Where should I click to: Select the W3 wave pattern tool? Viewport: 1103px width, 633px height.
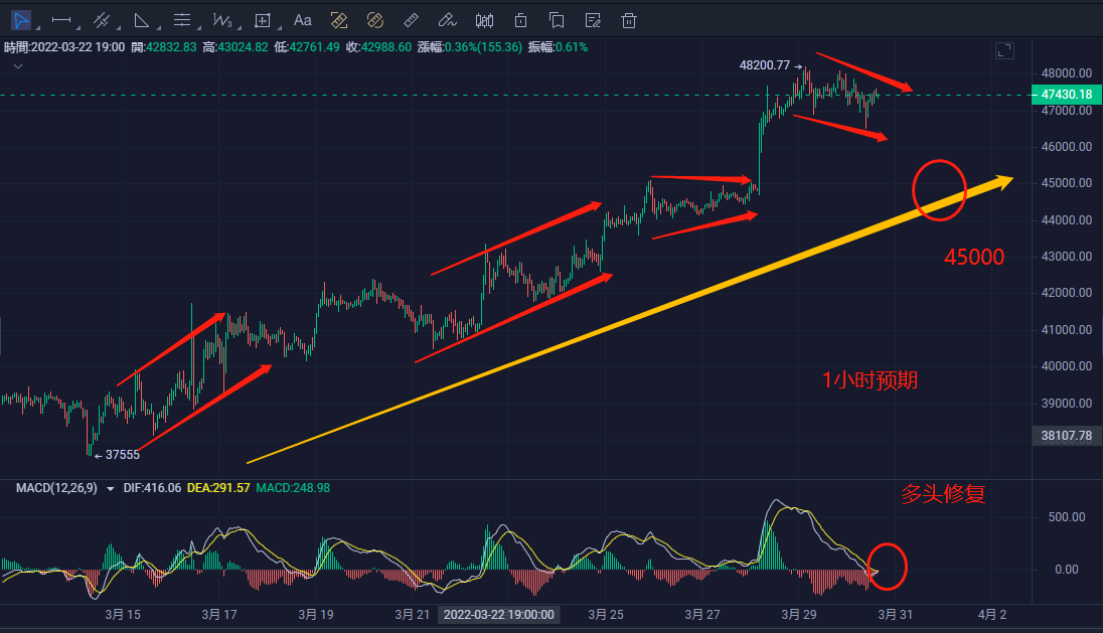pyautogui.click(x=222, y=20)
